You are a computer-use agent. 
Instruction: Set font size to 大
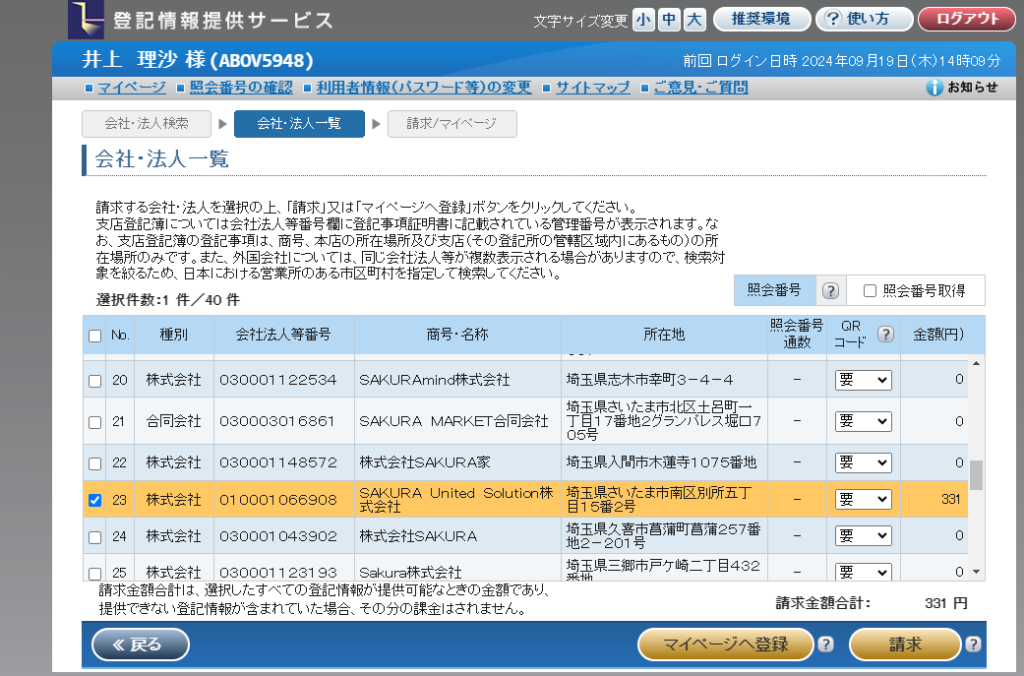695,19
